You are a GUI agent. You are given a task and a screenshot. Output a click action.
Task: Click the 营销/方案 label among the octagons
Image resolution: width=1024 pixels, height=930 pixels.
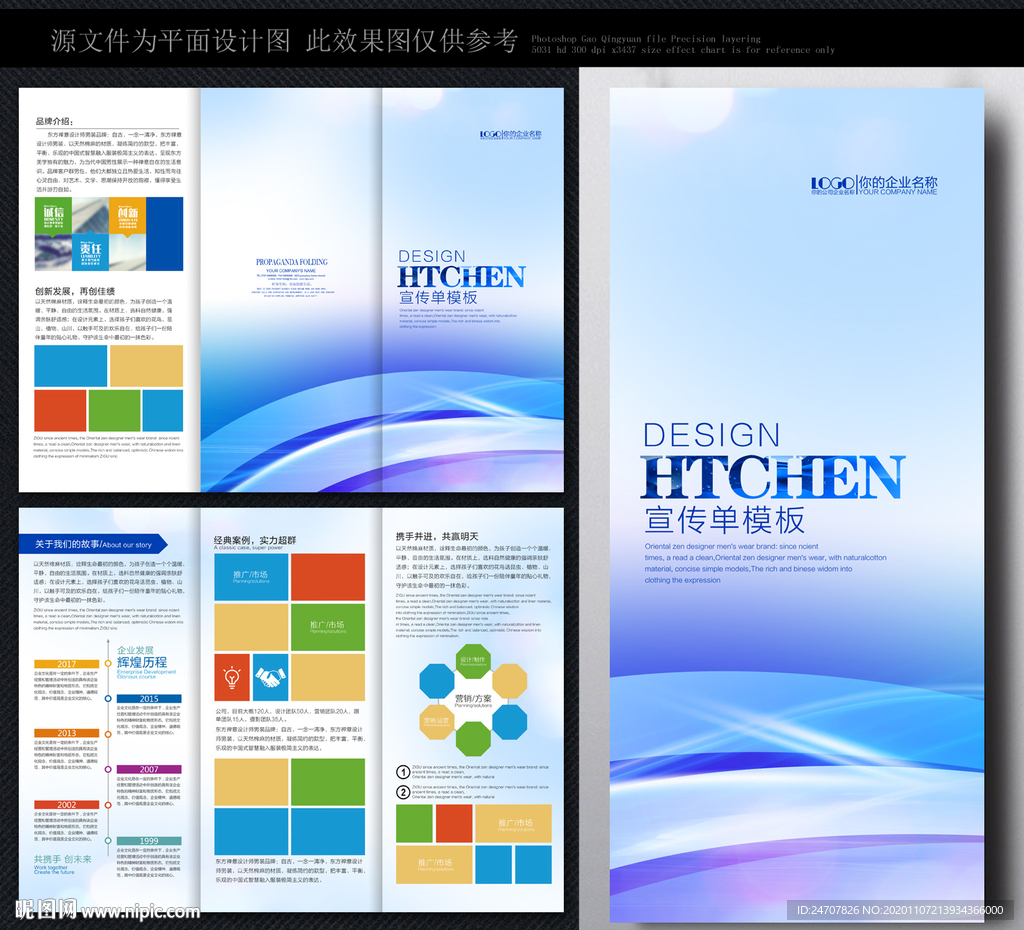click(473, 698)
